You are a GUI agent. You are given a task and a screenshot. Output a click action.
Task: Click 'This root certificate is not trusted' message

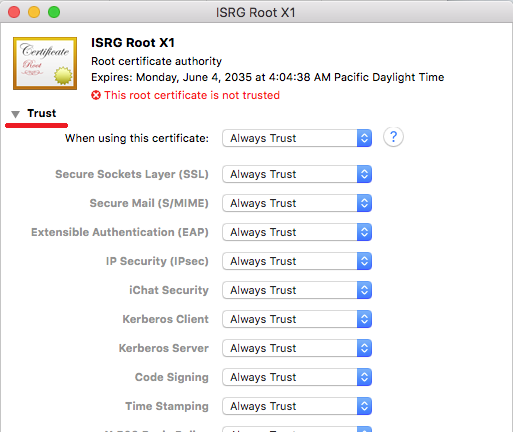[192, 95]
